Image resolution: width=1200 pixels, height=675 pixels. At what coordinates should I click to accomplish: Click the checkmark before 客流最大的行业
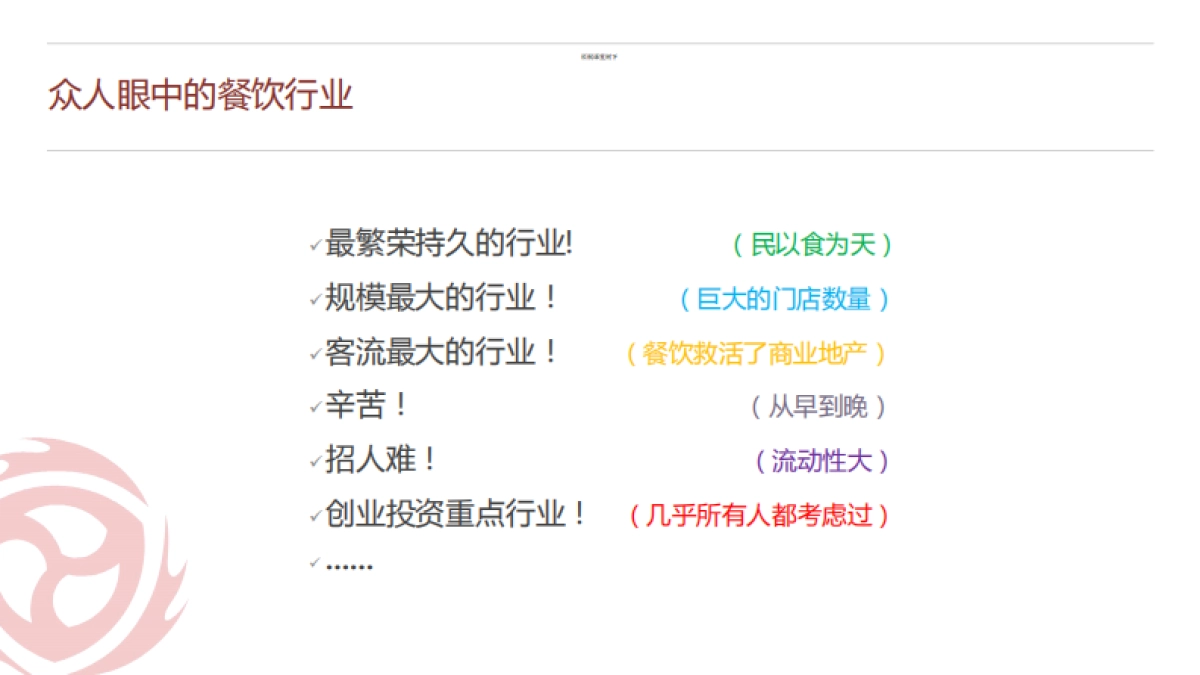click(x=317, y=352)
